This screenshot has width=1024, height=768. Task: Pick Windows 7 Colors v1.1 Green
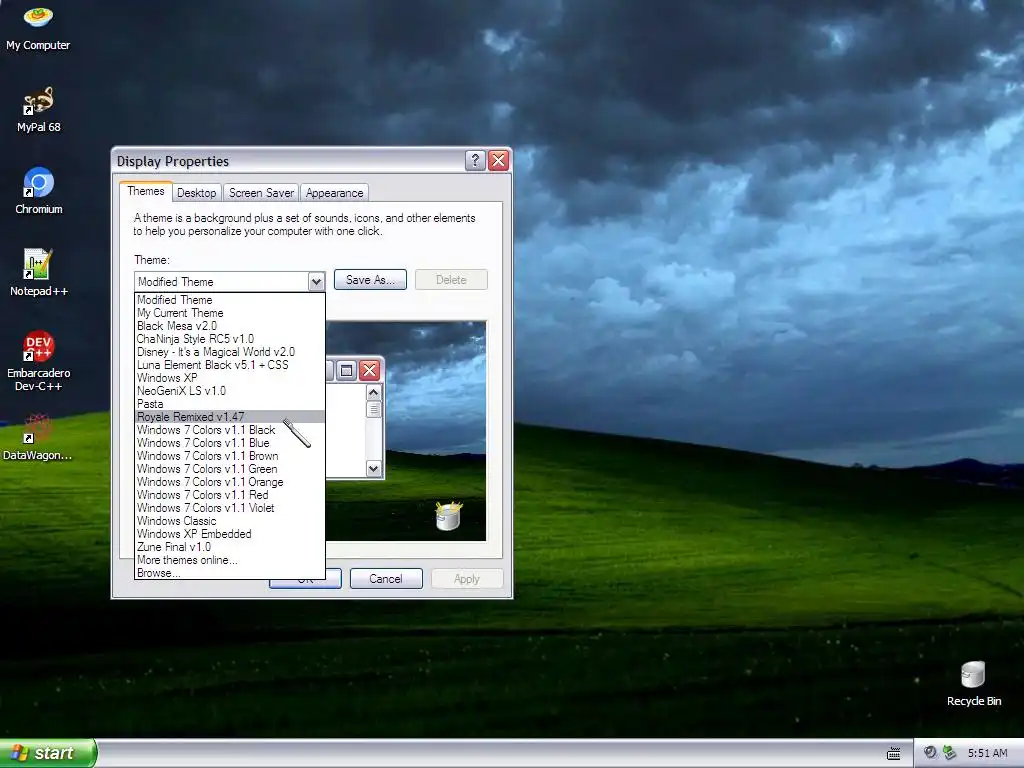230,469
